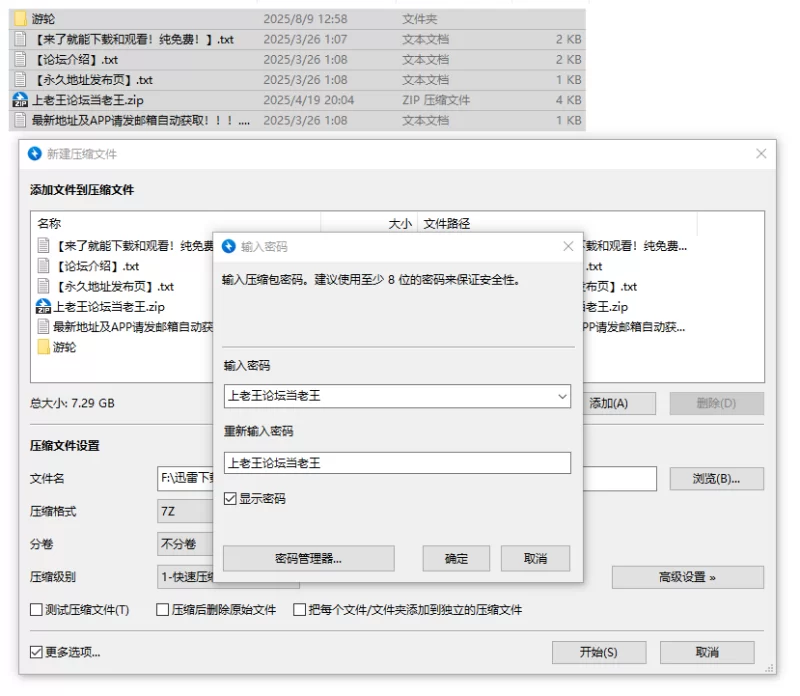Image resolution: width=800 pixels, height=696 pixels.
Task: Toggle the 更多选项... checkbox
Action: pyautogui.click(x=36, y=652)
